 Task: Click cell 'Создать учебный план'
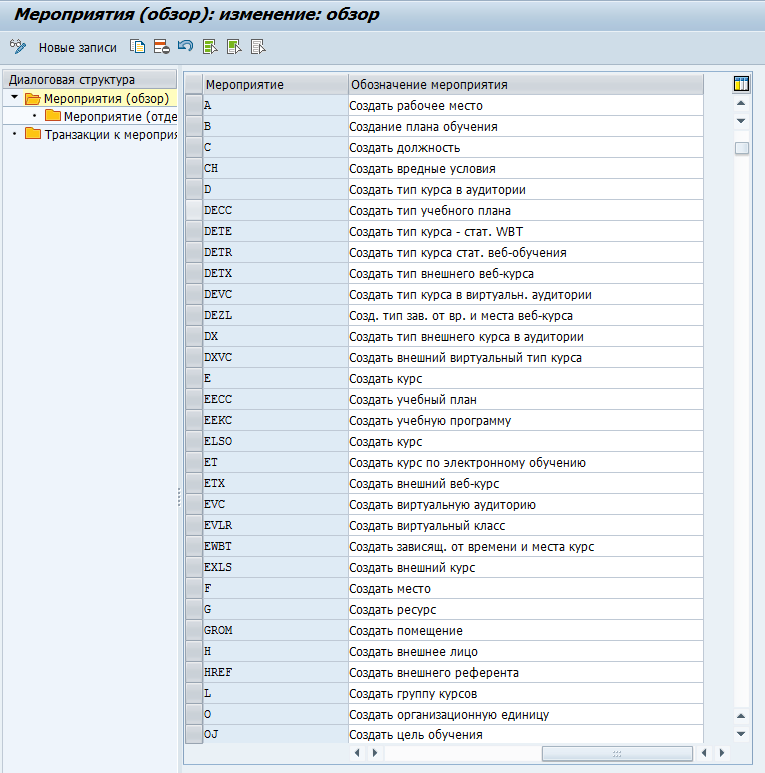pos(525,400)
